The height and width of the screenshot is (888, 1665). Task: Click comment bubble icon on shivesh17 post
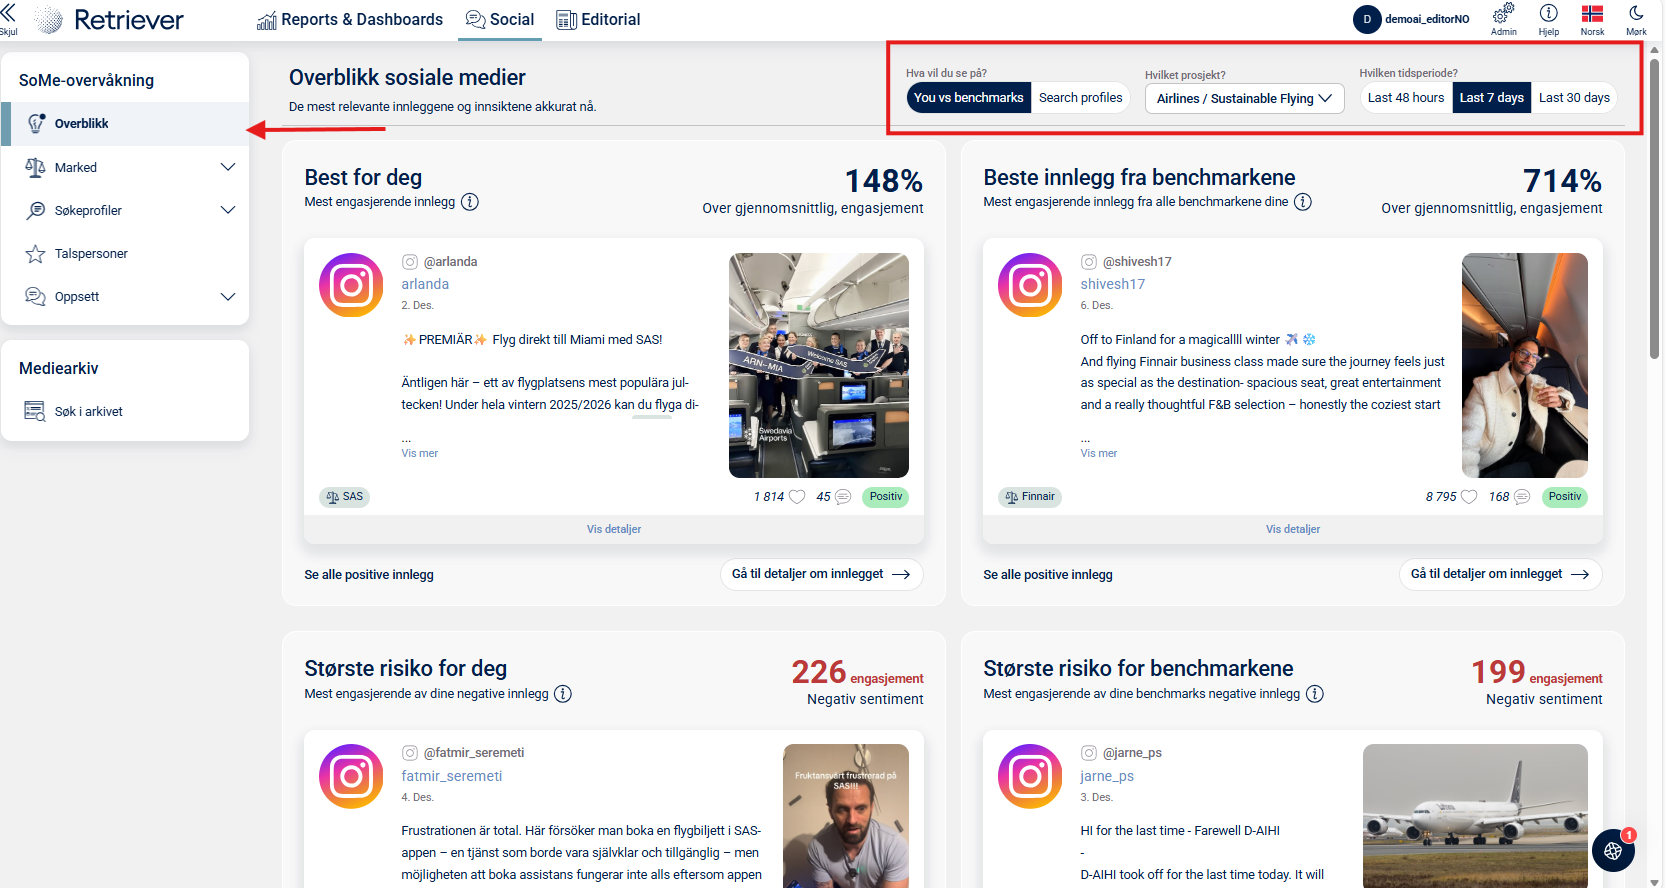[x=1522, y=497]
